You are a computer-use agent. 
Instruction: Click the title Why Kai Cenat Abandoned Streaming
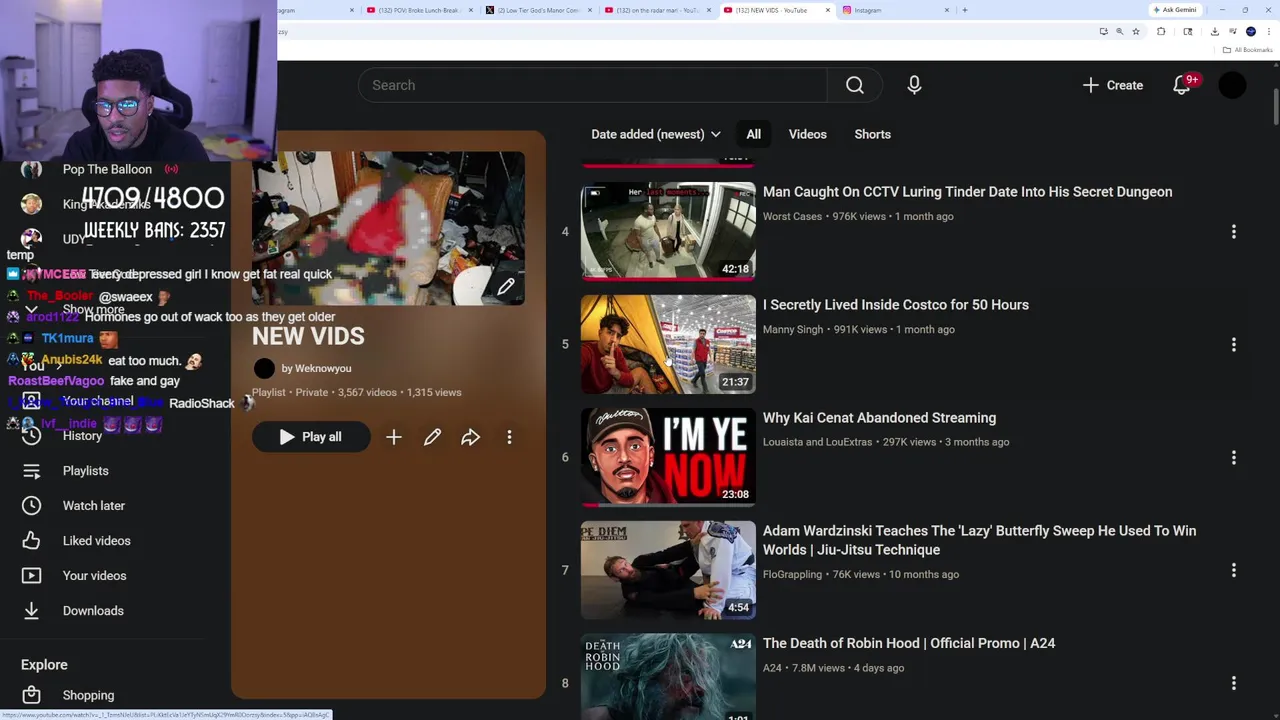pos(879,418)
